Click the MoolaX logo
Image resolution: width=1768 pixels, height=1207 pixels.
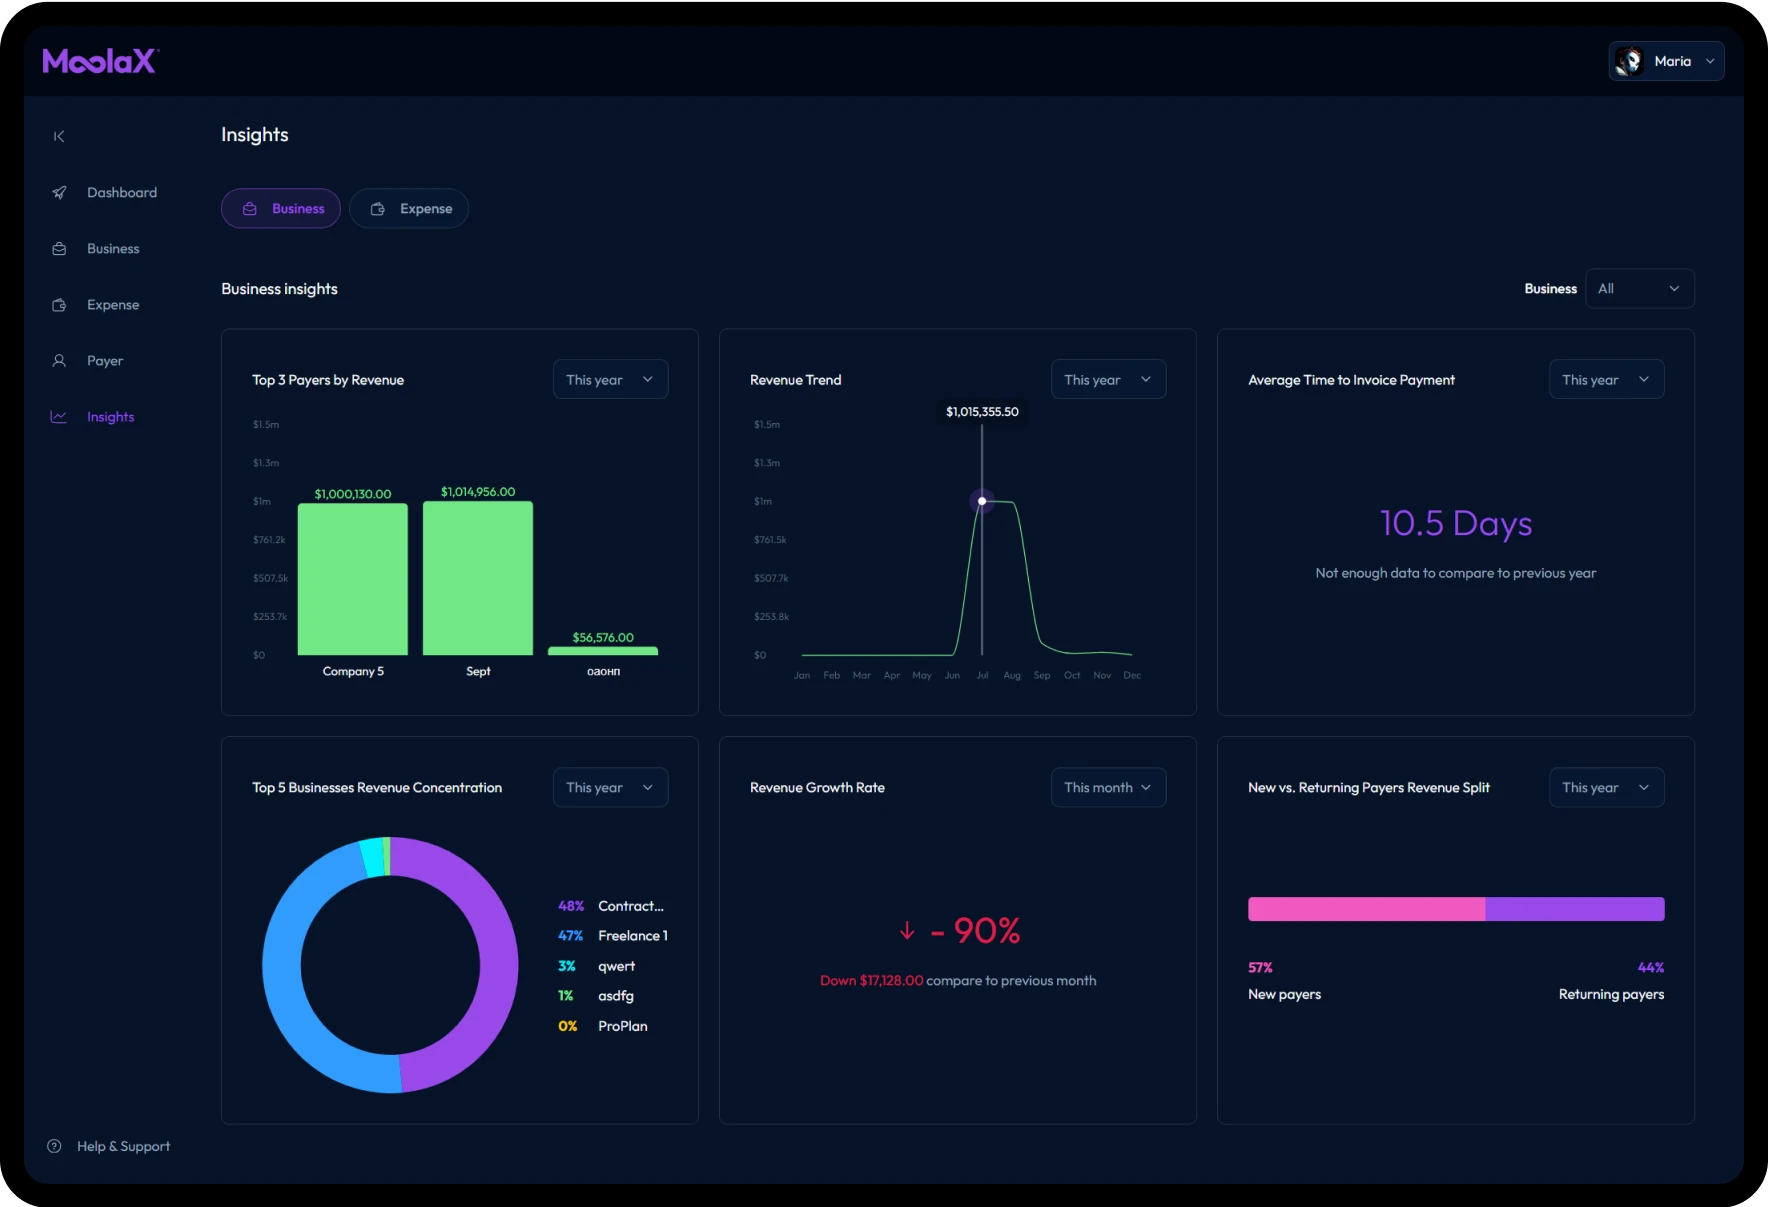(x=100, y=61)
